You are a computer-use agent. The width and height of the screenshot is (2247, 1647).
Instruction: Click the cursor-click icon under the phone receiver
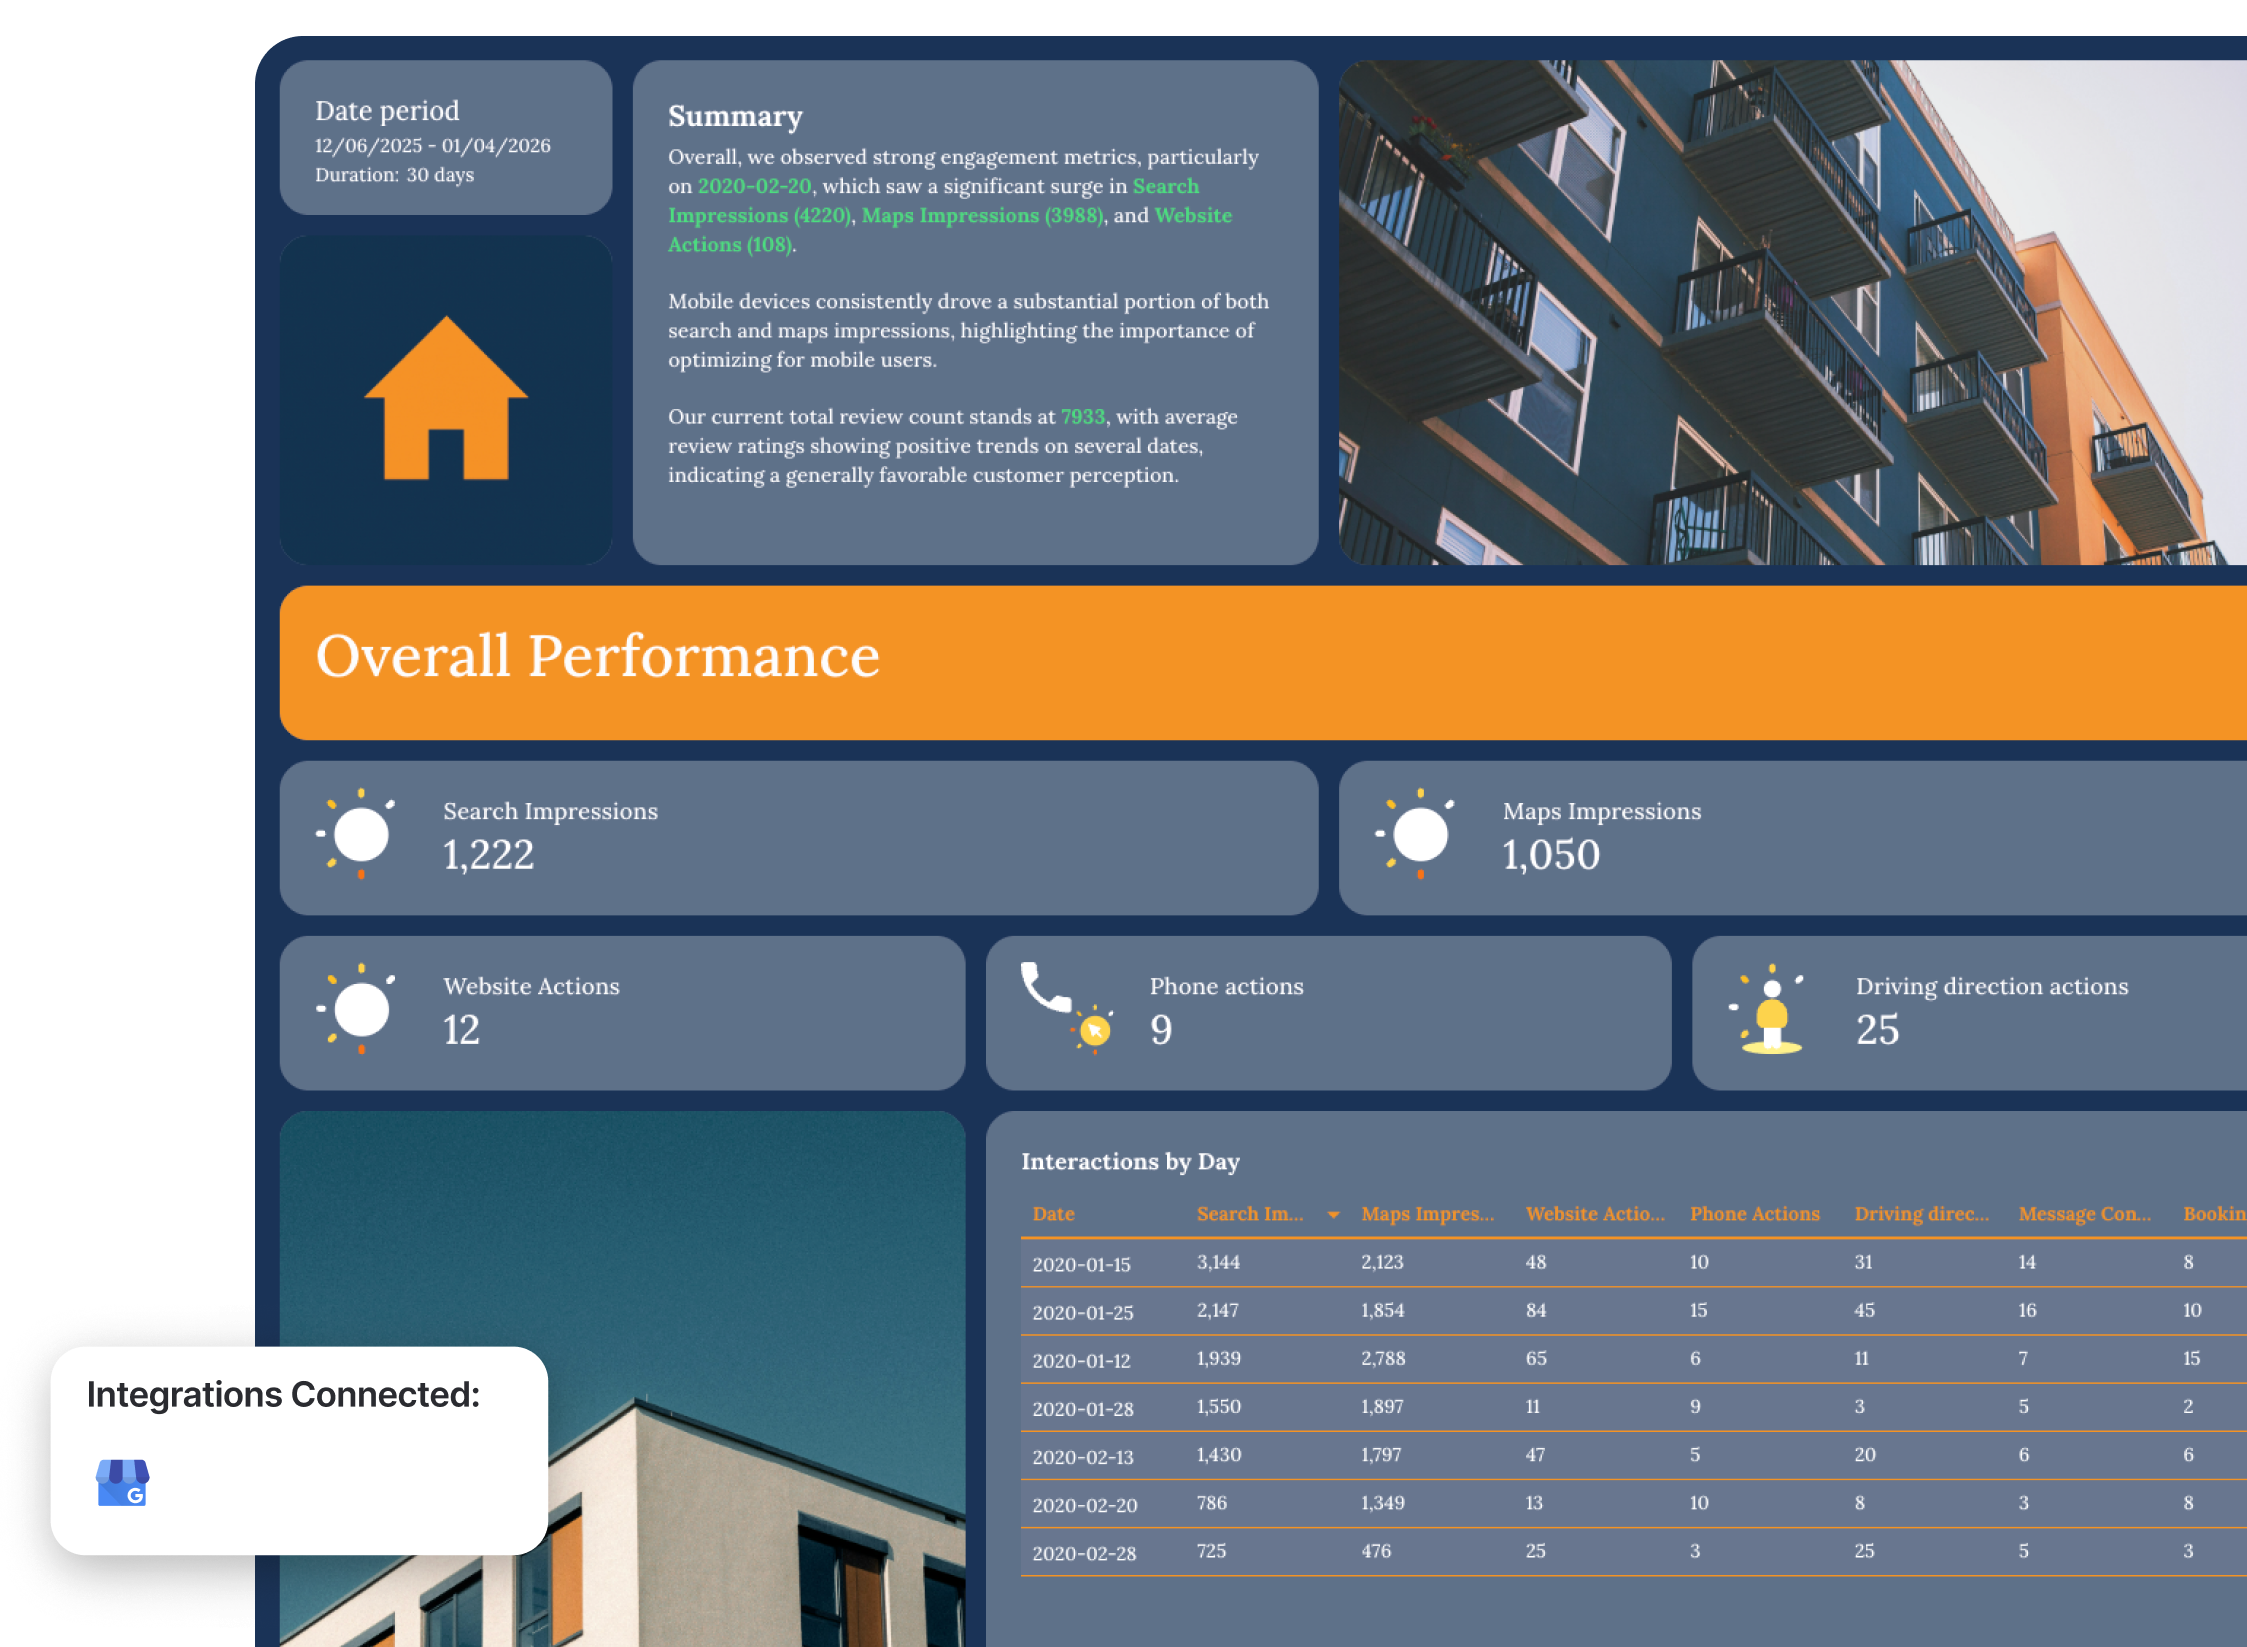tap(1095, 1030)
